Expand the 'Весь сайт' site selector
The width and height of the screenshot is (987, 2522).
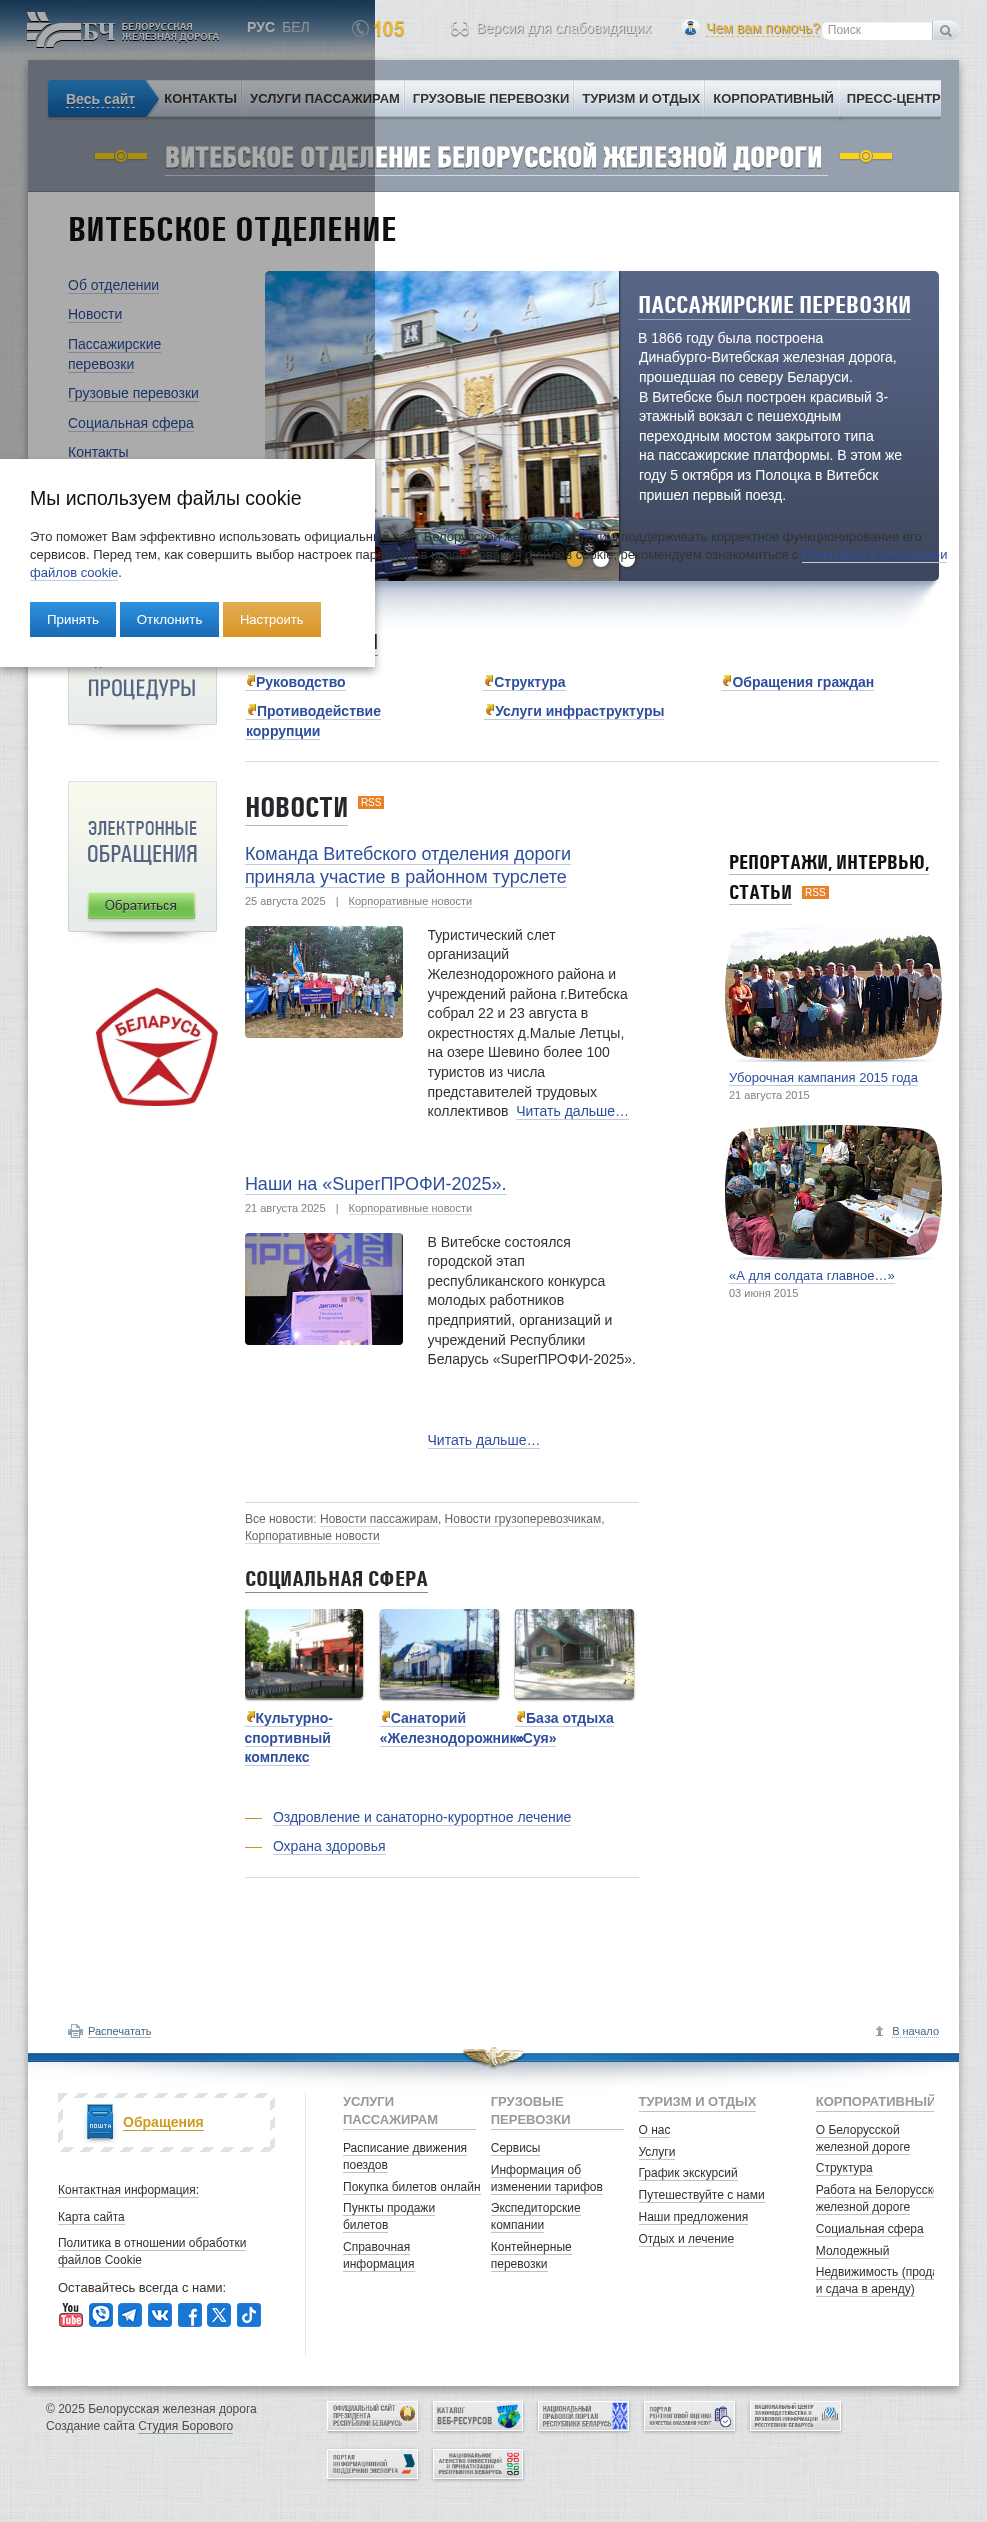[x=100, y=99]
